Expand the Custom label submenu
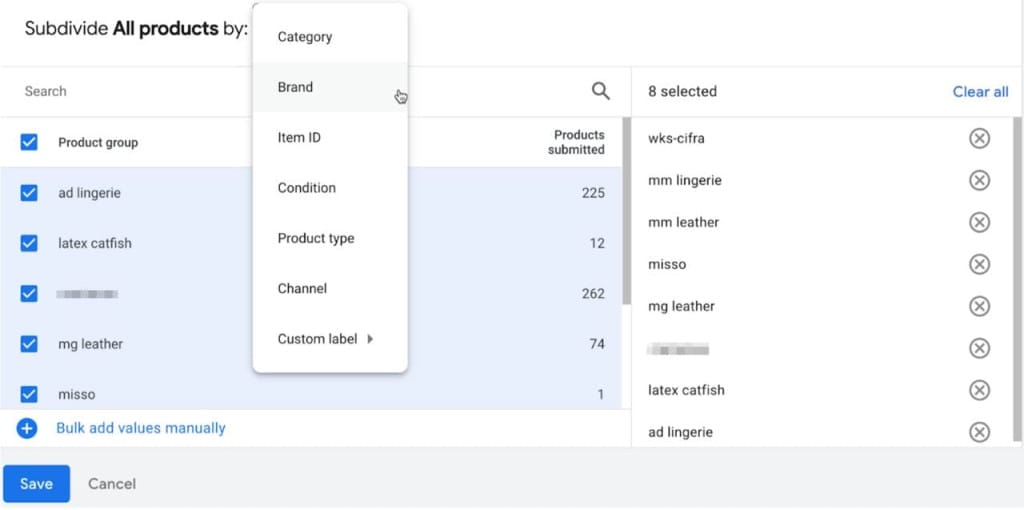This screenshot has width=1024, height=510. 325,339
